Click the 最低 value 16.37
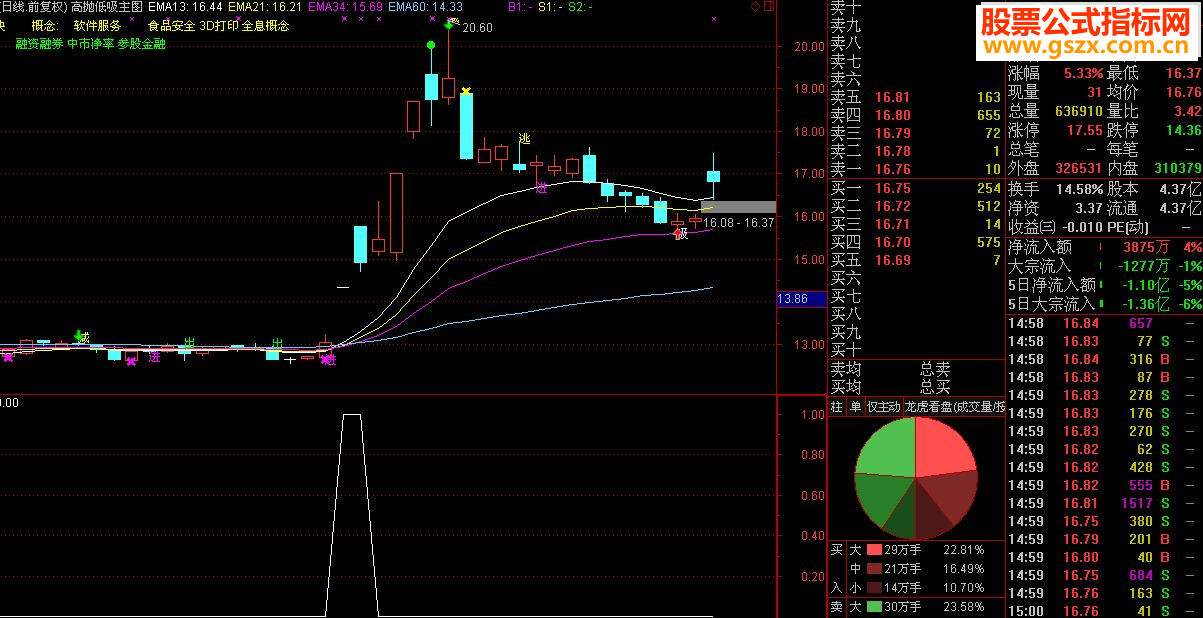1203x618 pixels. [1183, 74]
